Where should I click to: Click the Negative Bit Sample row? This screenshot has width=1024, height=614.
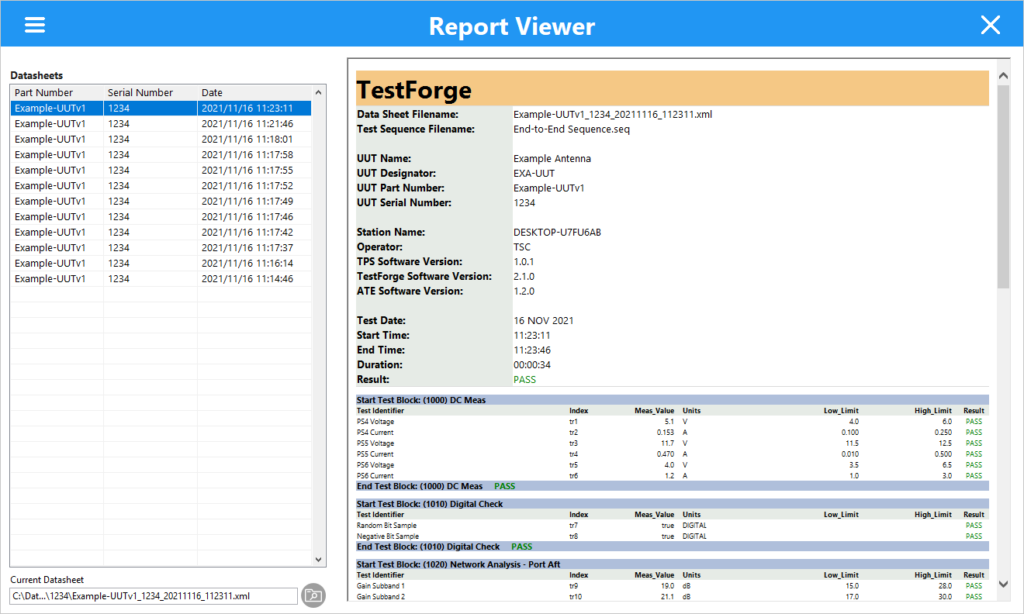tap(672, 536)
